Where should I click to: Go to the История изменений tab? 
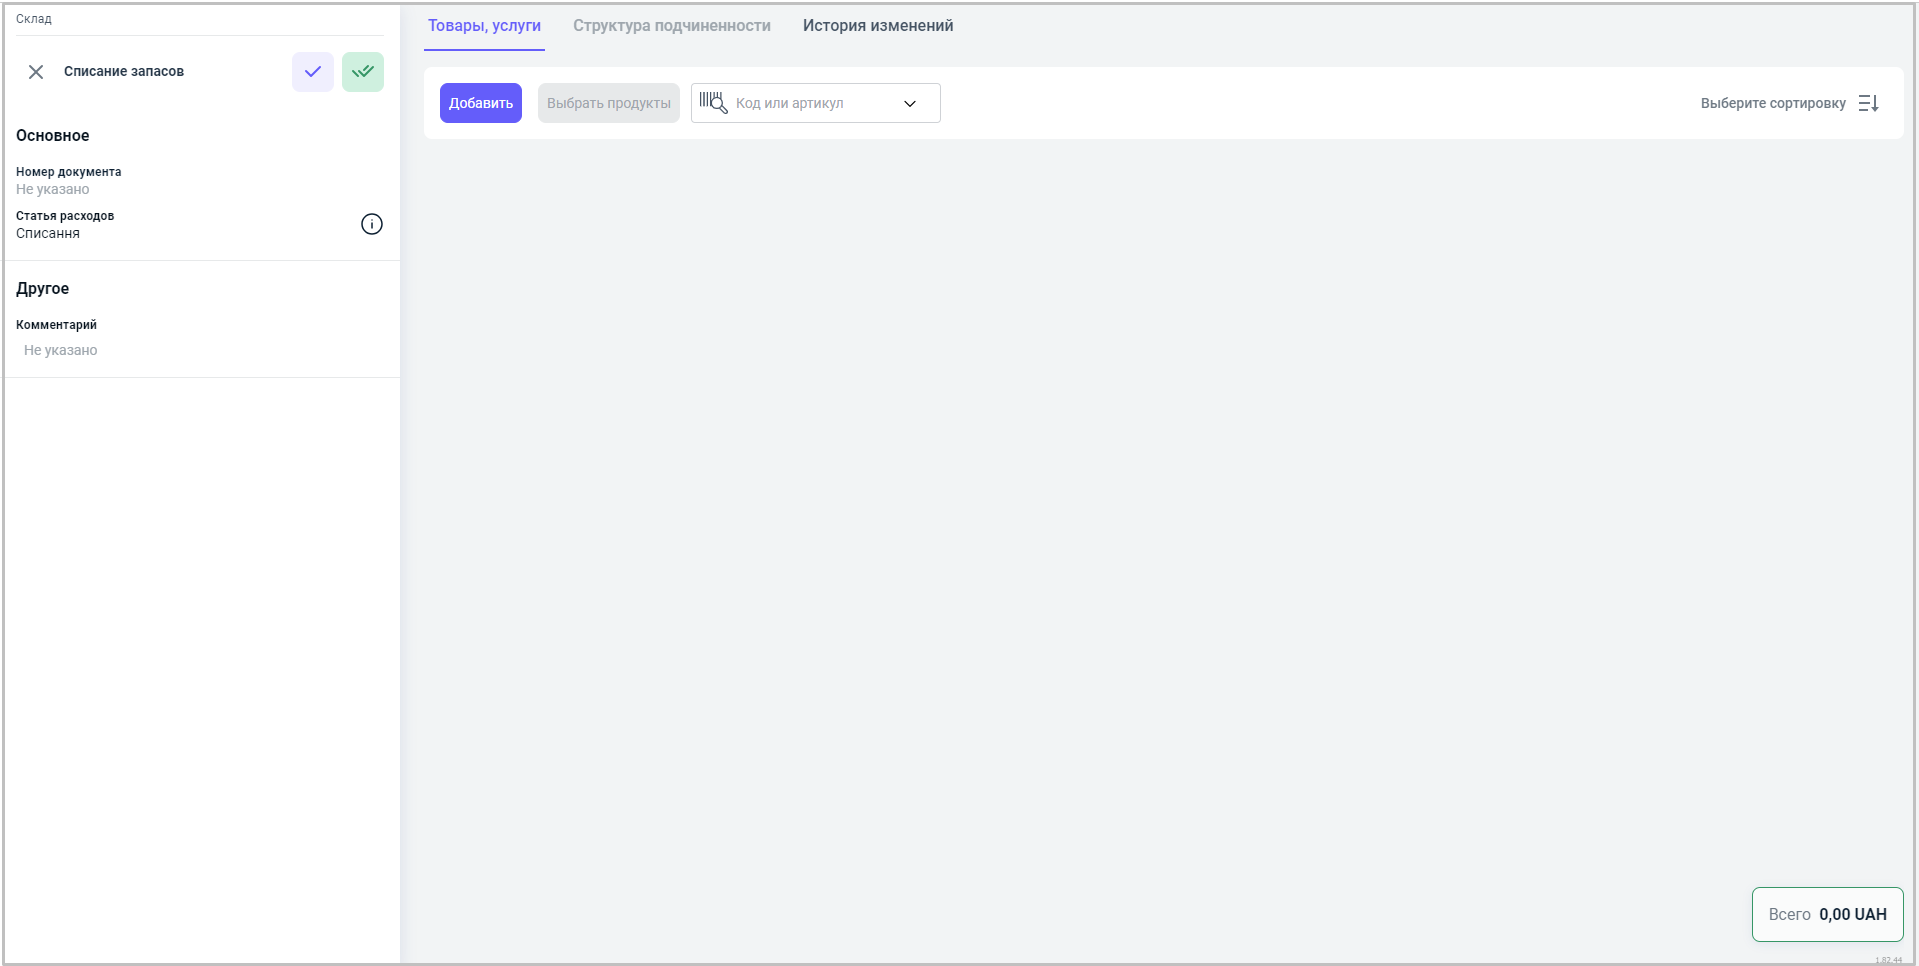[x=877, y=26]
